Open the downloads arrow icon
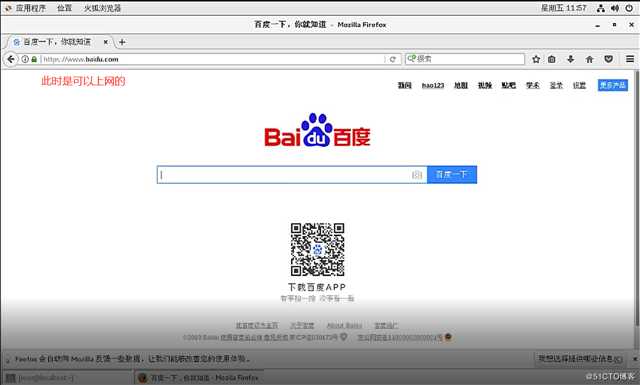Viewport: 640px width, 385px height. point(571,59)
